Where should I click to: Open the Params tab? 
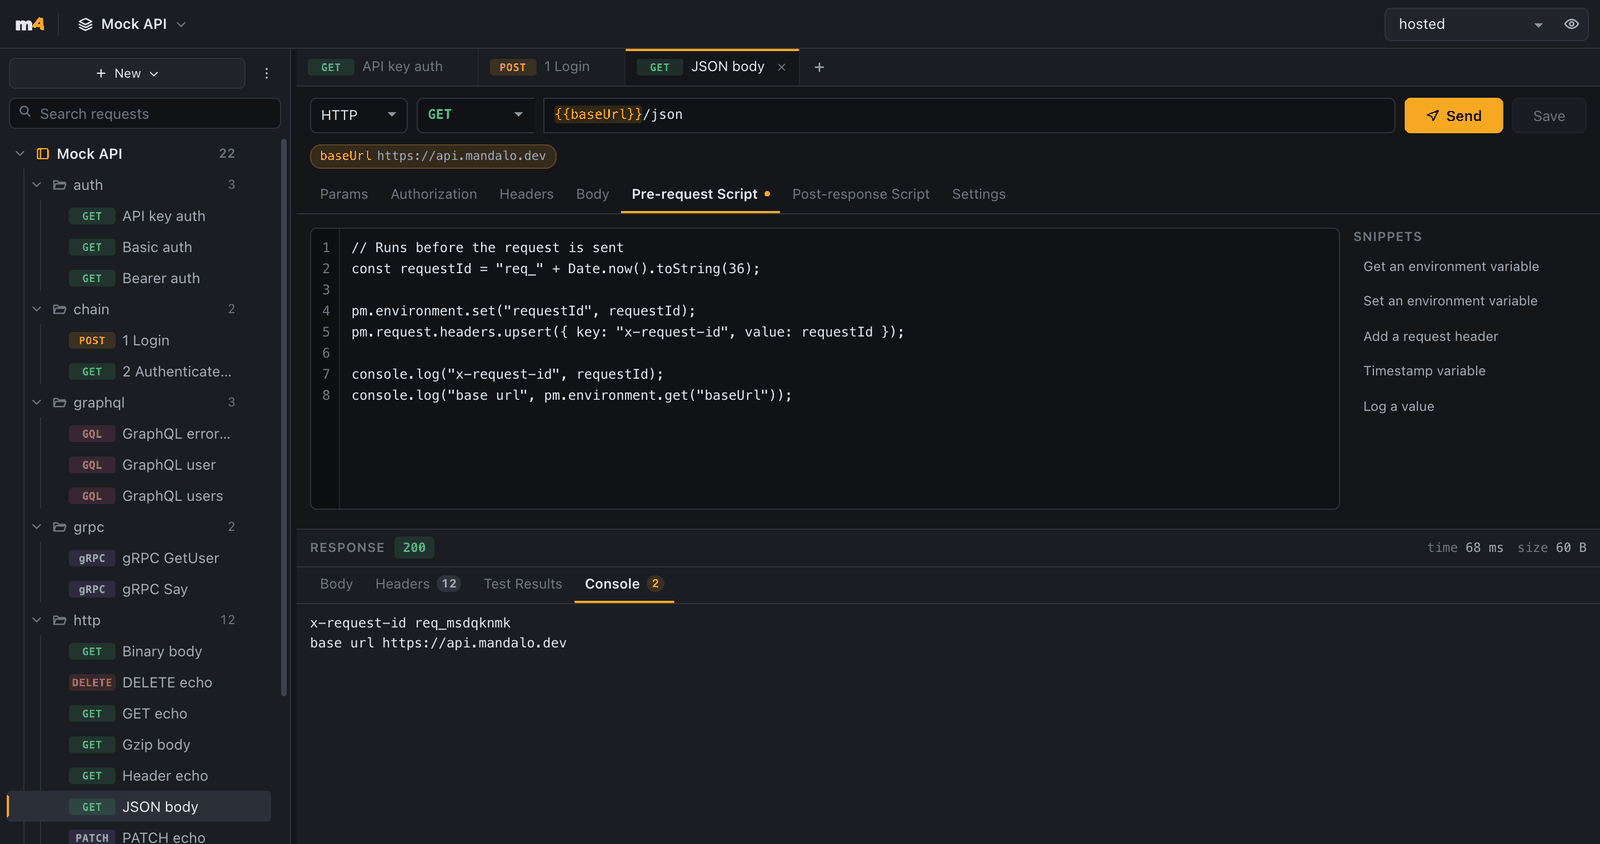coord(344,194)
